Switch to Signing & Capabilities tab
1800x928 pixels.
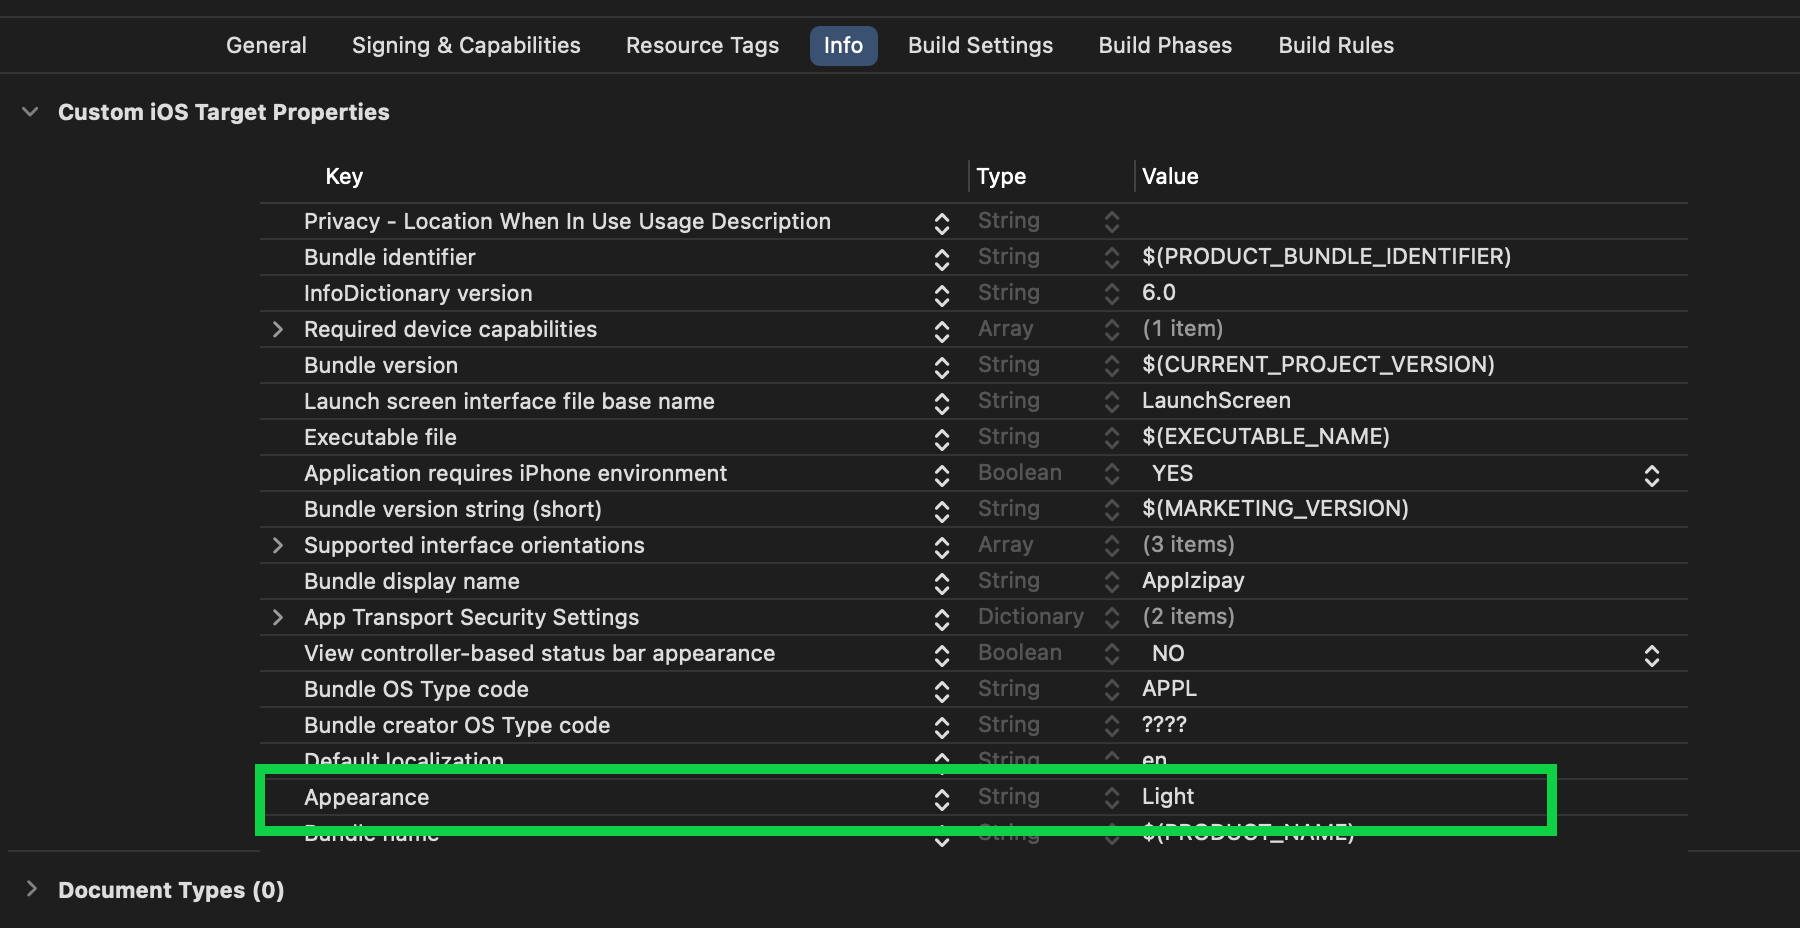coord(466,46)
